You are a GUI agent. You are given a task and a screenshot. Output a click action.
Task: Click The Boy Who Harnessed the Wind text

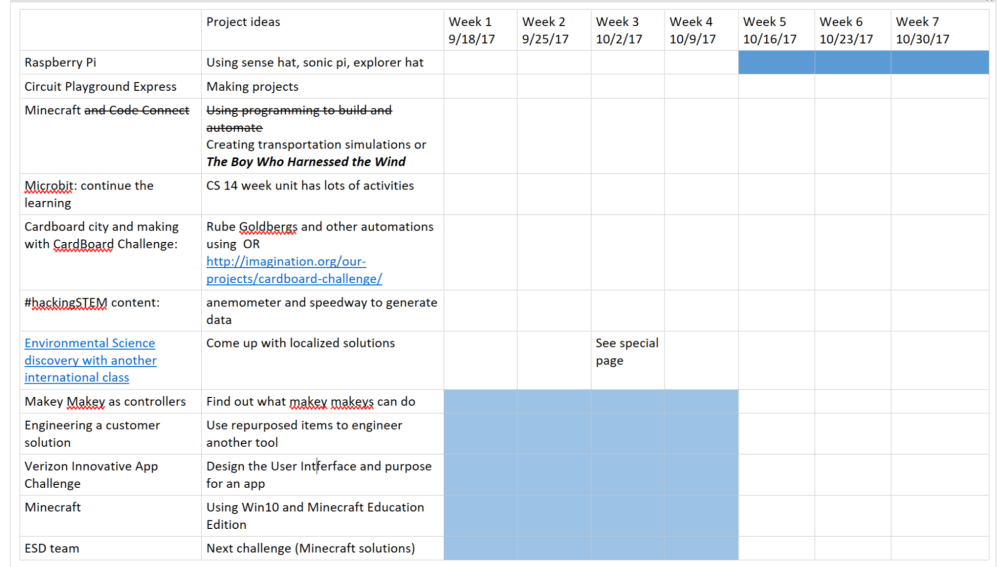[305, 162]
